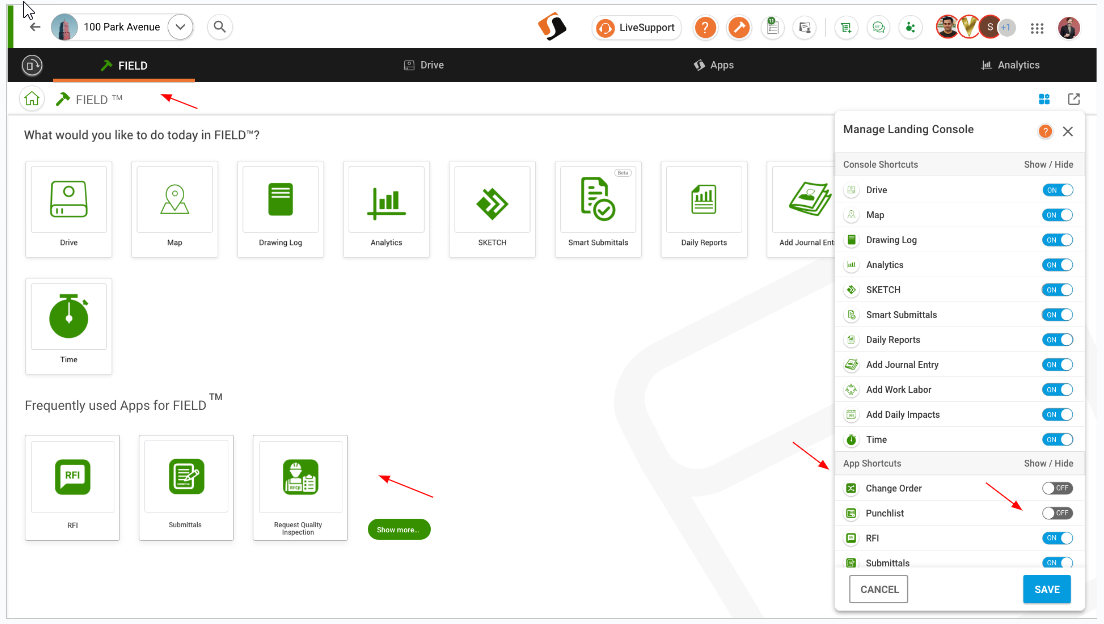Image resolution: width=1104 pixels, height=624 pixels.
Task: Open the chat bubble icon in top bar
Action: (878, 27)
